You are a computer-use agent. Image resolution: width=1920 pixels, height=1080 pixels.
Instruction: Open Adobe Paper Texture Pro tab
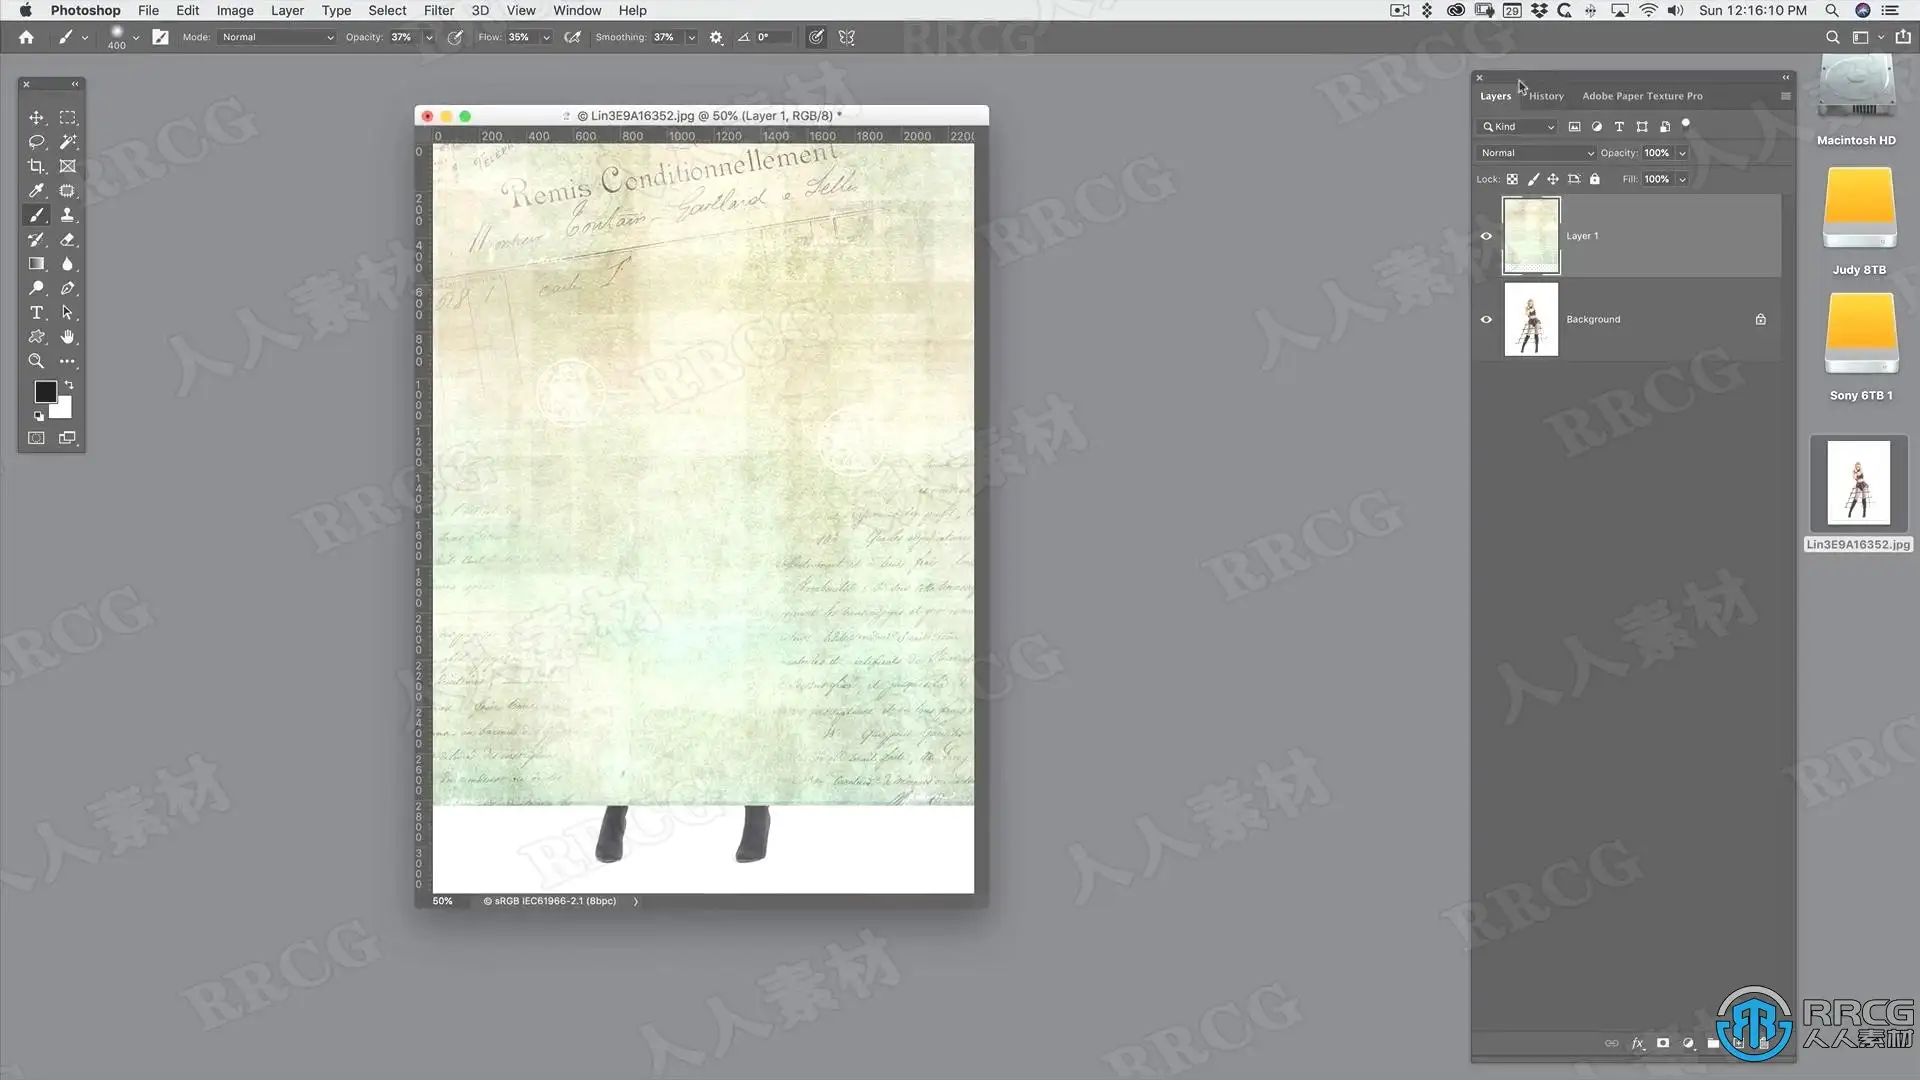(1642, 96)
